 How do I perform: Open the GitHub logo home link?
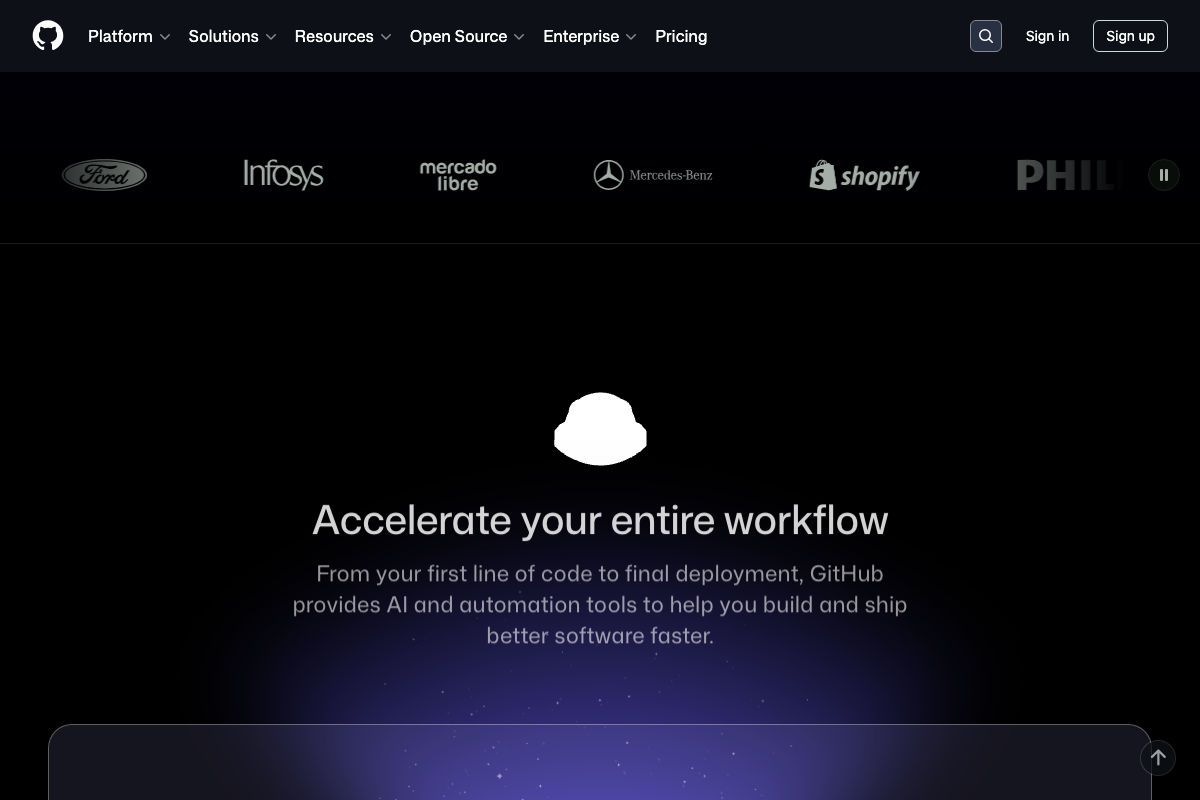(48, 36)
